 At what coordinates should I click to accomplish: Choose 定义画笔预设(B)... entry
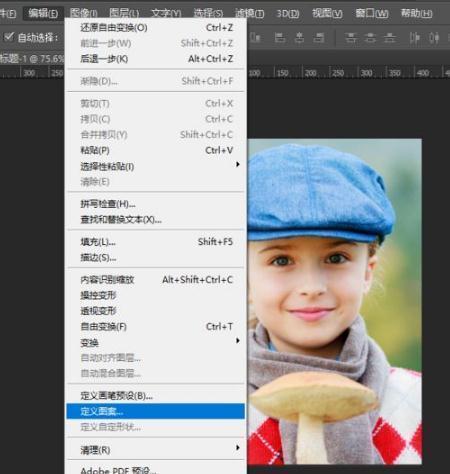pos(156,396)
